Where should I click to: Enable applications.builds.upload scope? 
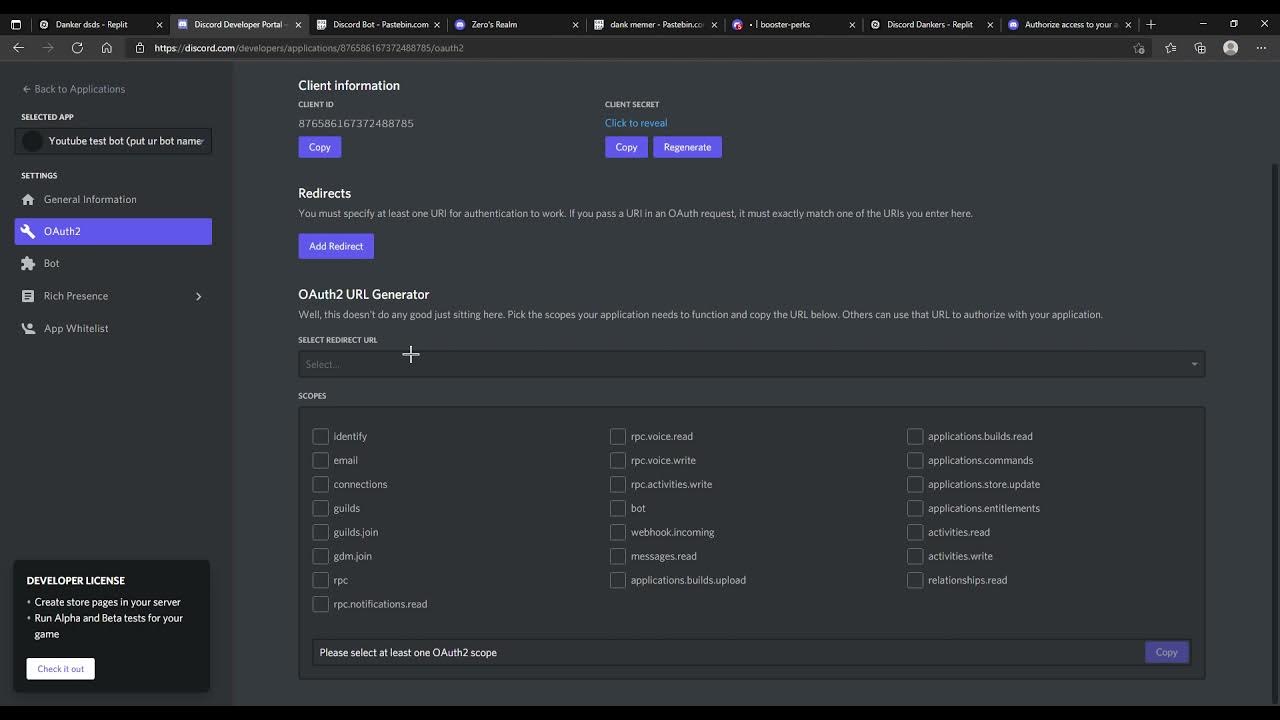[x=618, y=580]
